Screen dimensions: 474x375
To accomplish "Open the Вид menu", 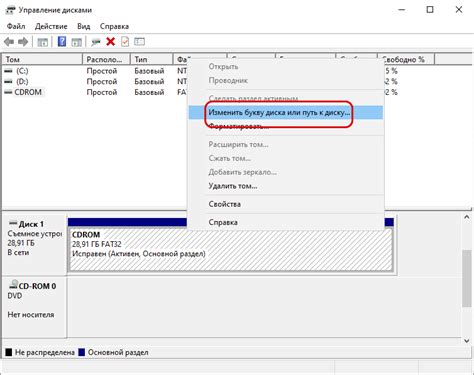I will 84,26.
